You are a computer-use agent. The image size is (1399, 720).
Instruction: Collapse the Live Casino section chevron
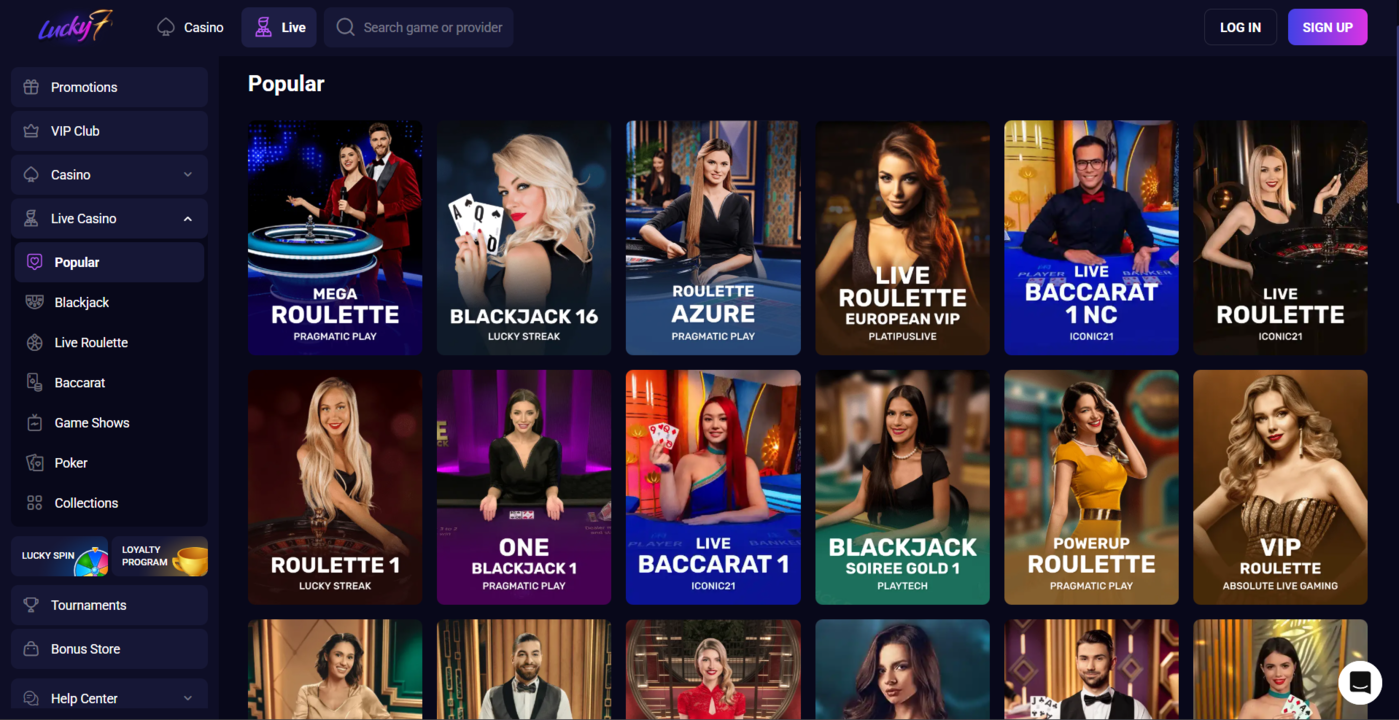[x=188, y=219]
